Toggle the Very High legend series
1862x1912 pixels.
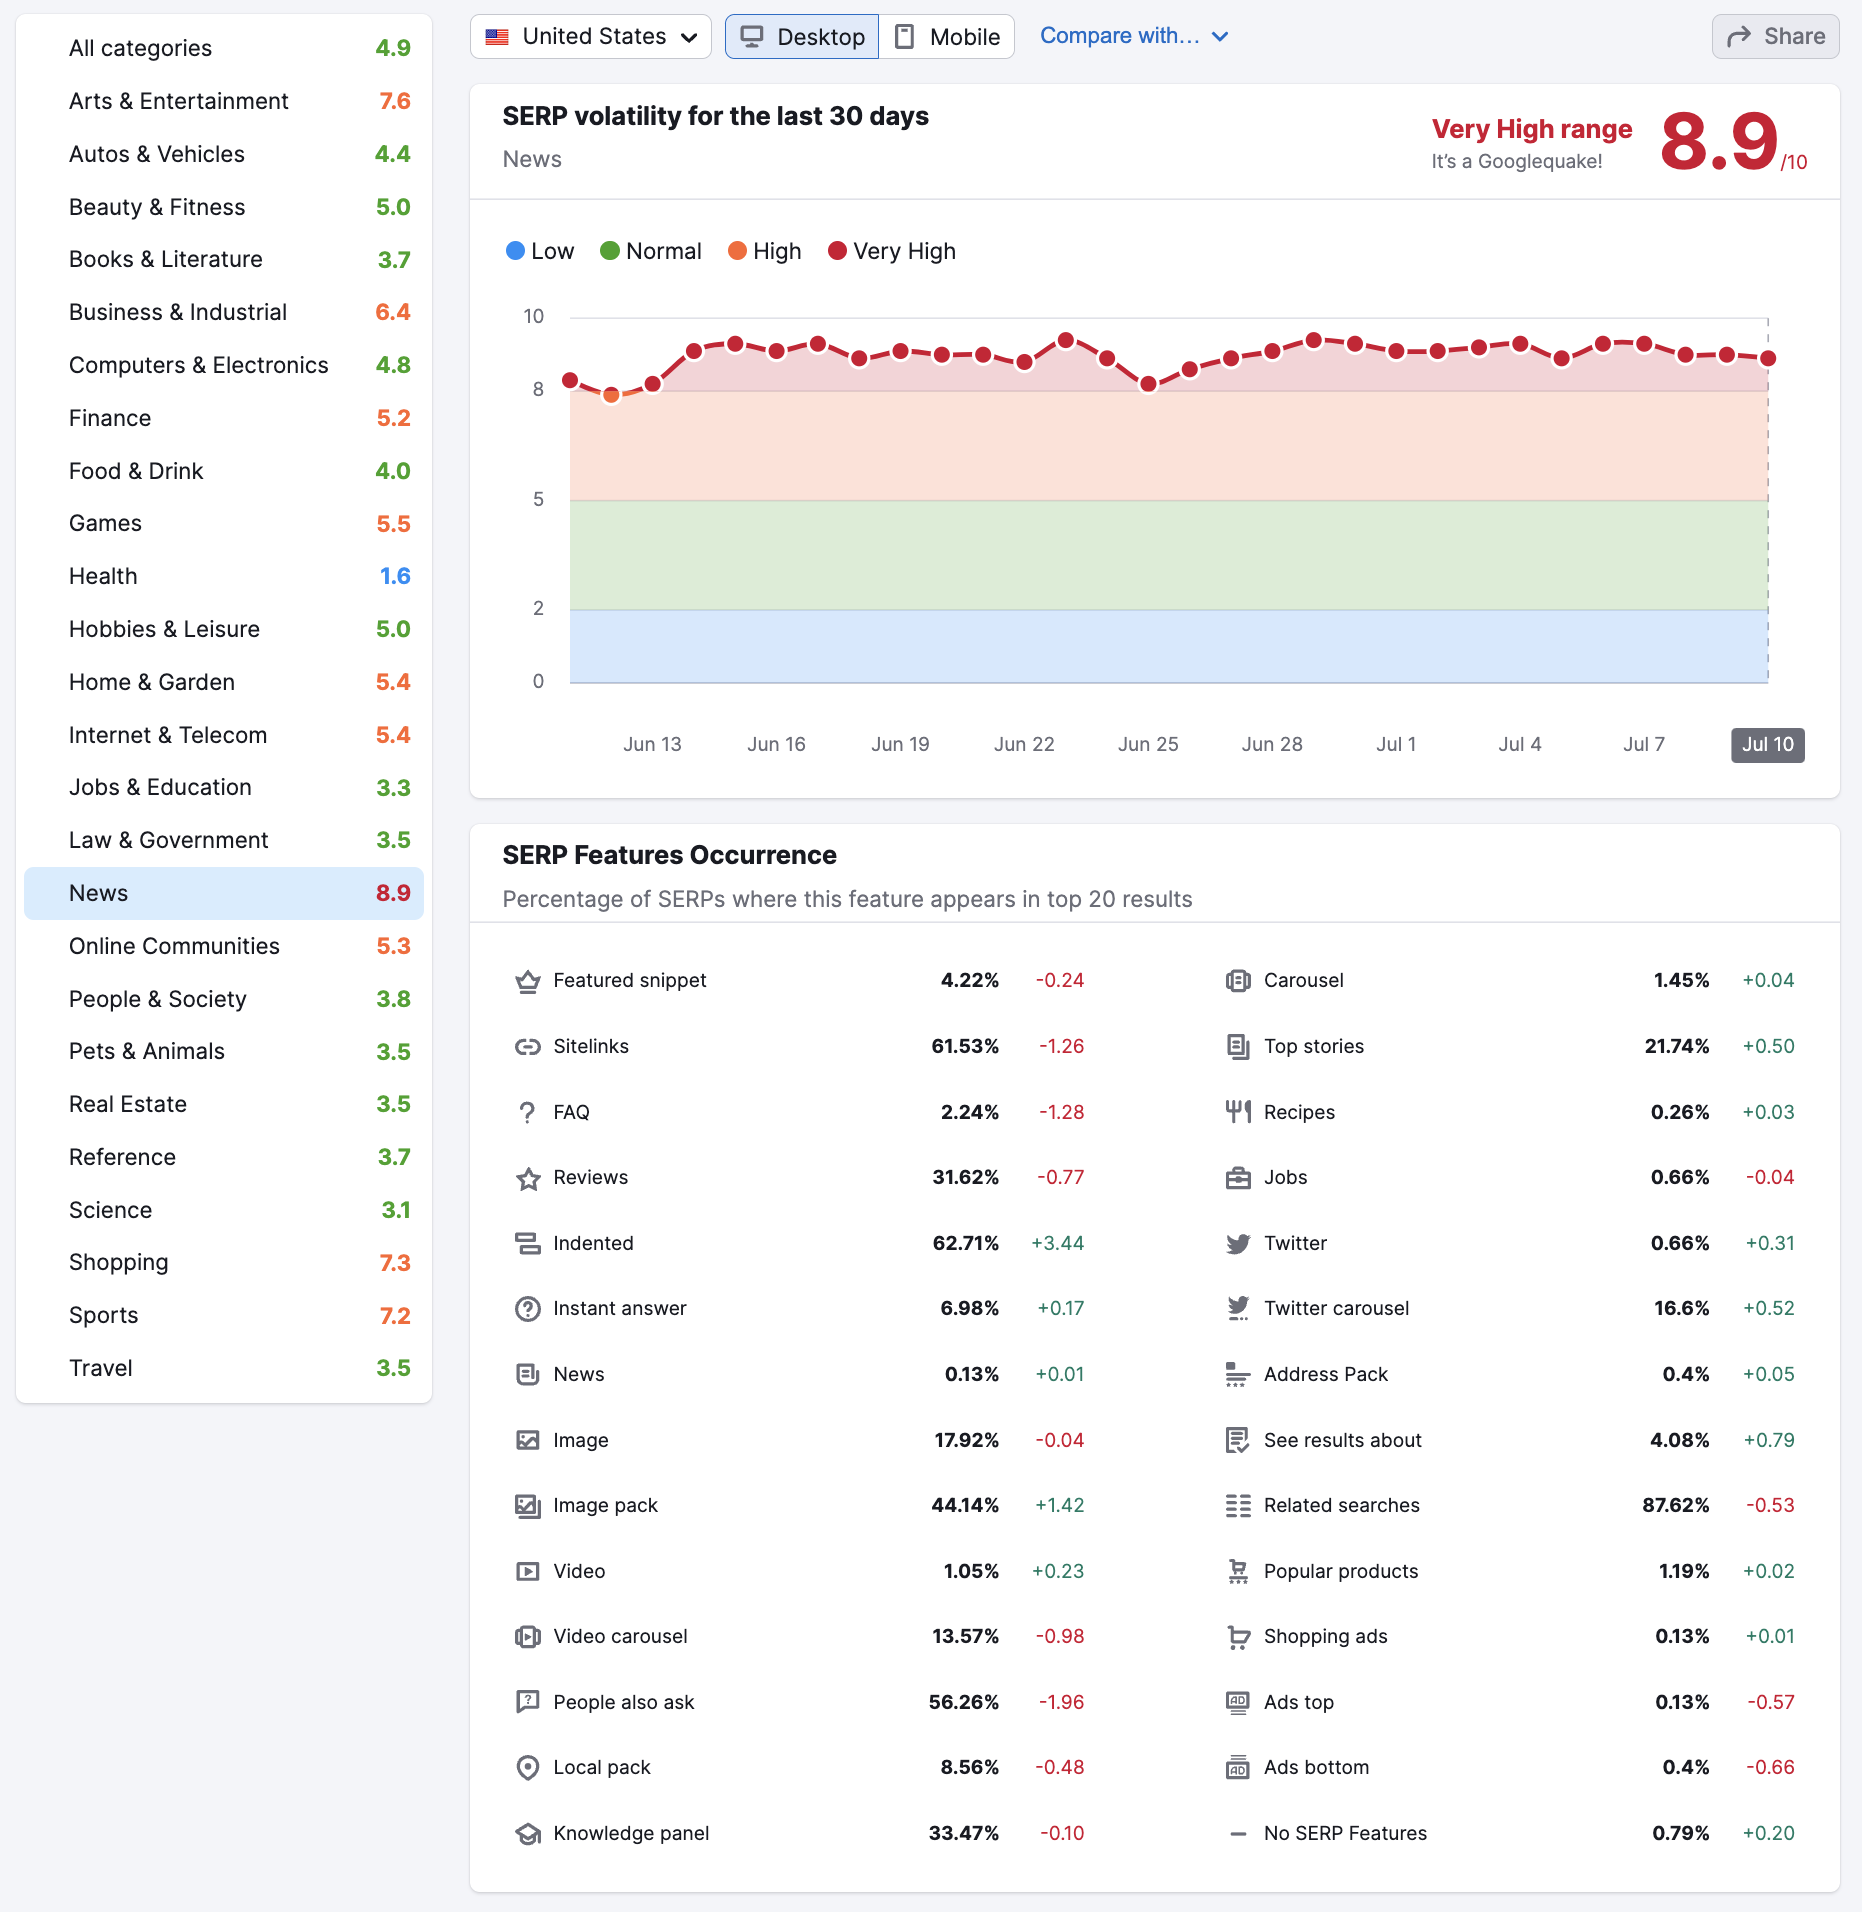(892, 251)
